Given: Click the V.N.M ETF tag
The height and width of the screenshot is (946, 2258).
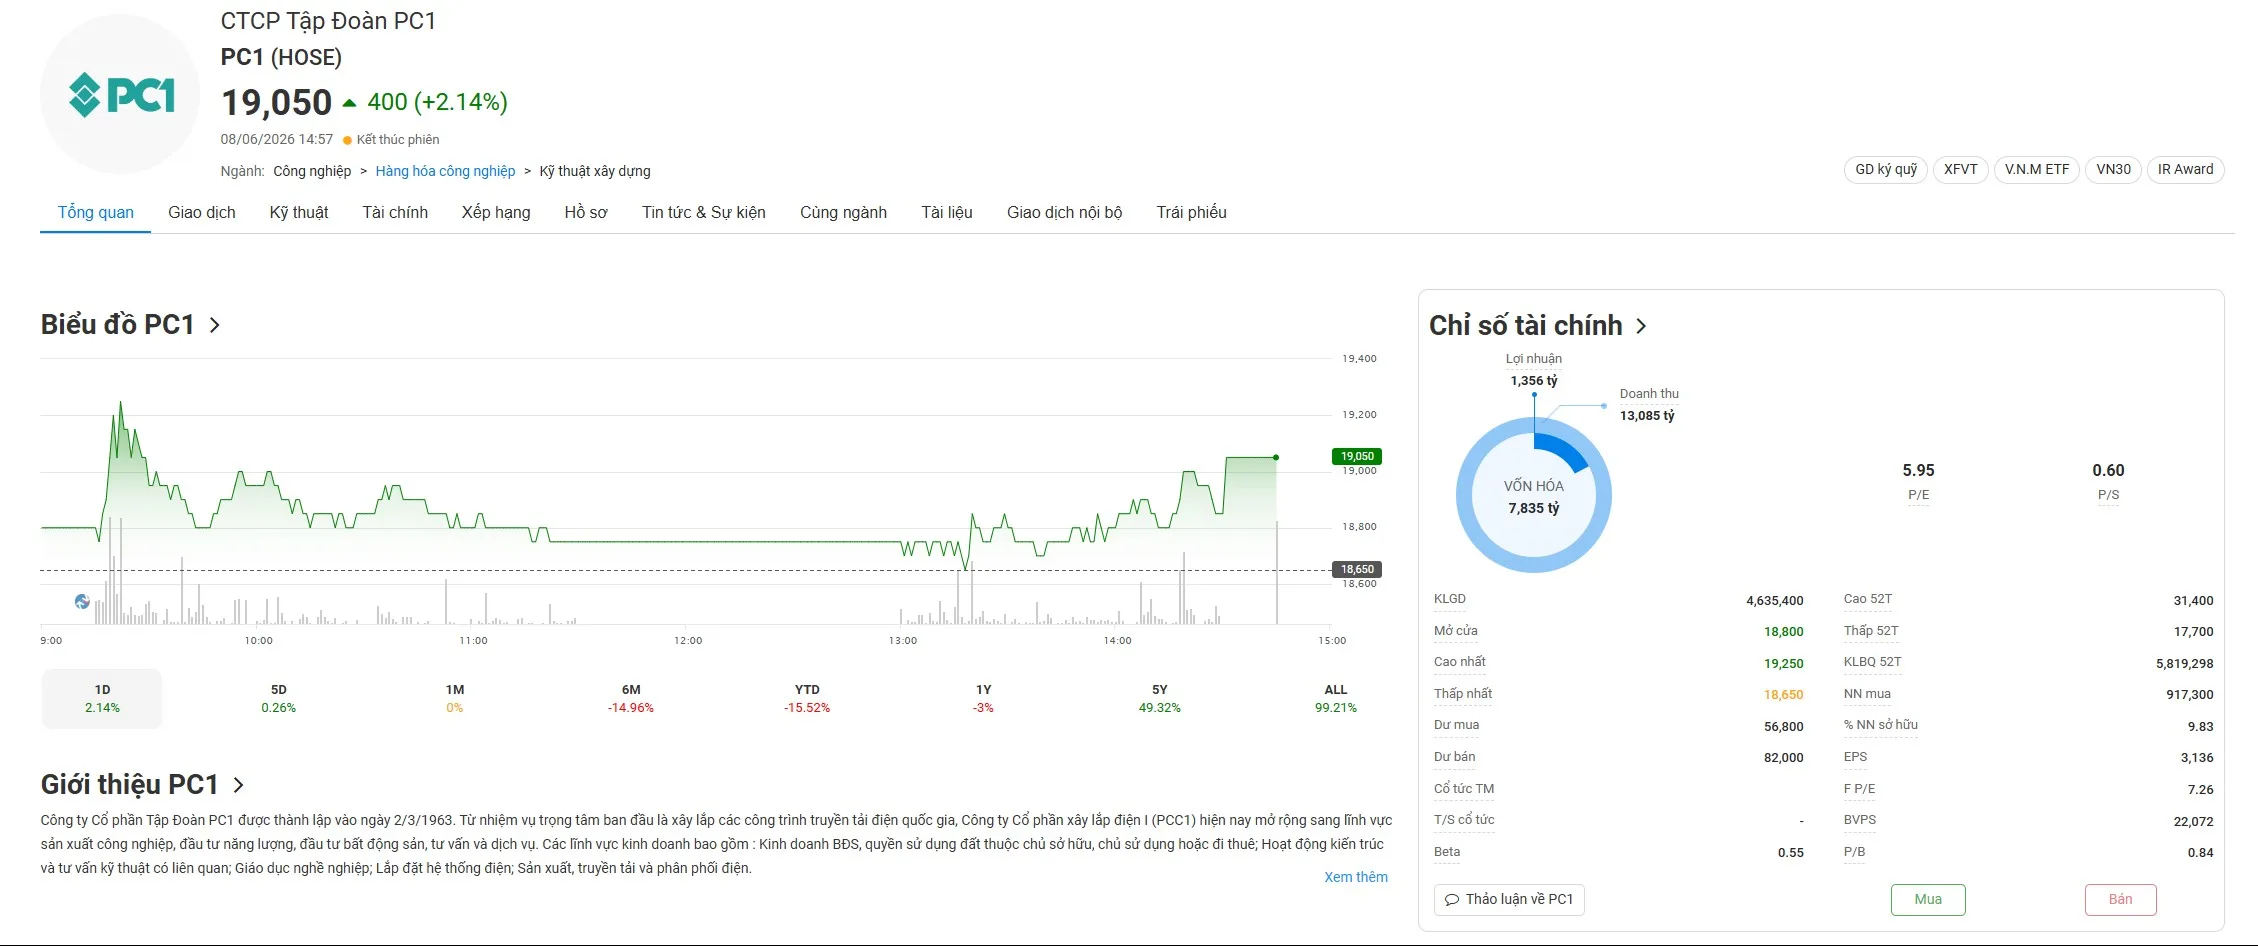Looking at the screenshot, I should pyautogui.click(x=2037, y=170).
